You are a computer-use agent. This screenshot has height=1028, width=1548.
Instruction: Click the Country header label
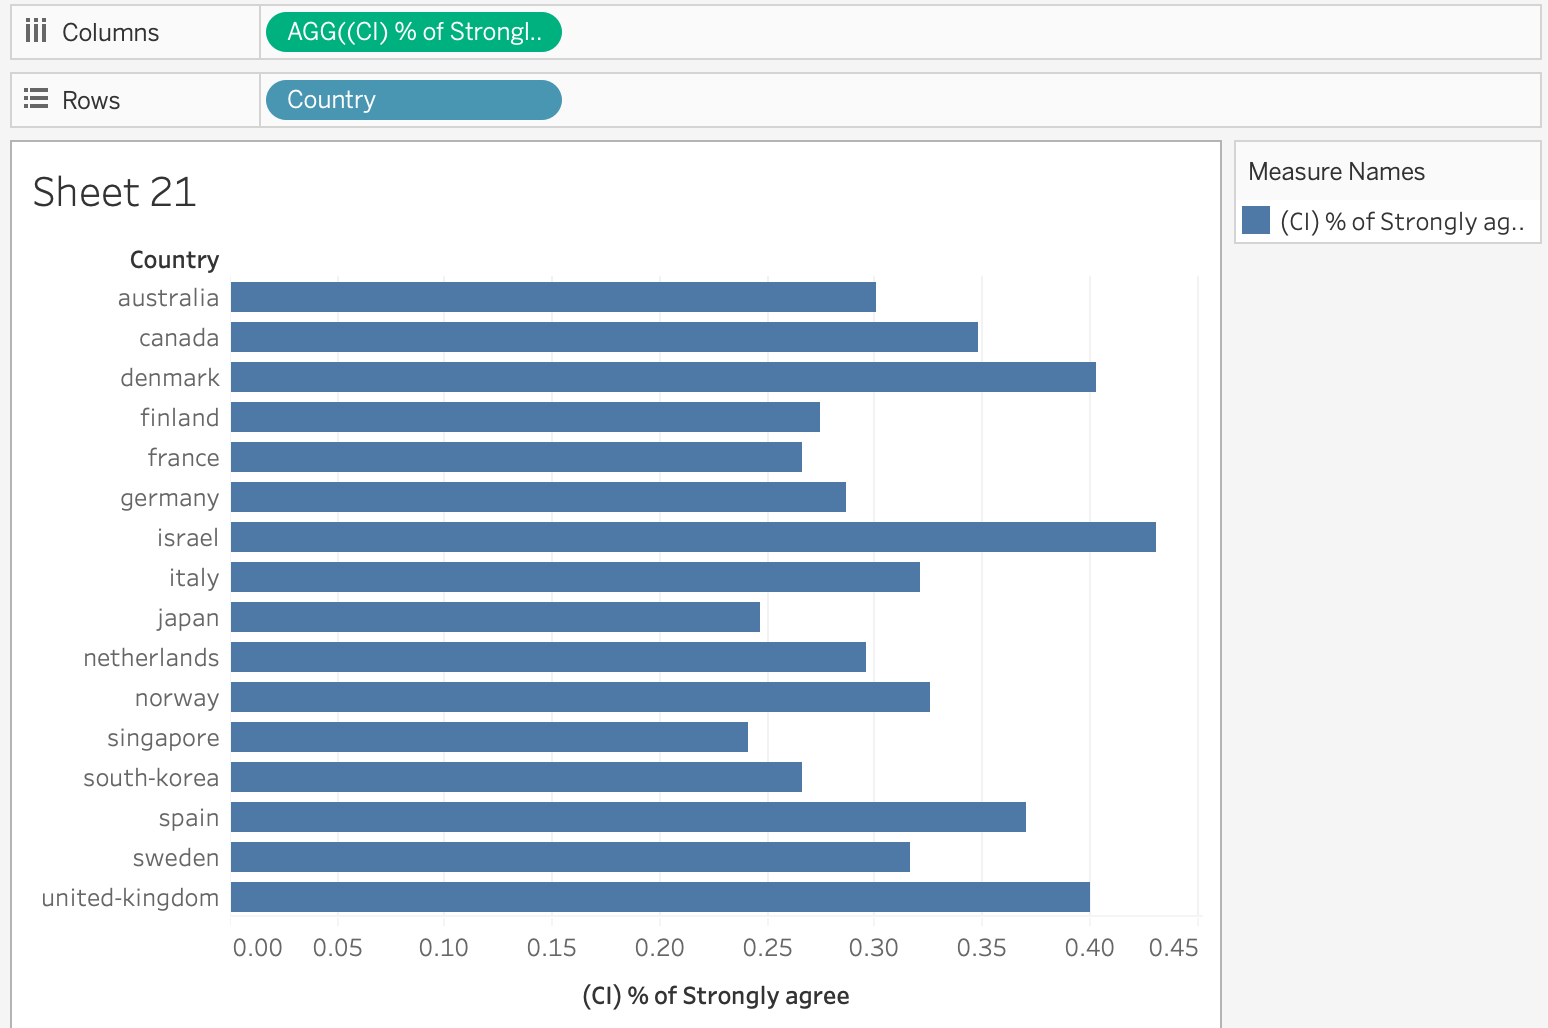point(174,260)
